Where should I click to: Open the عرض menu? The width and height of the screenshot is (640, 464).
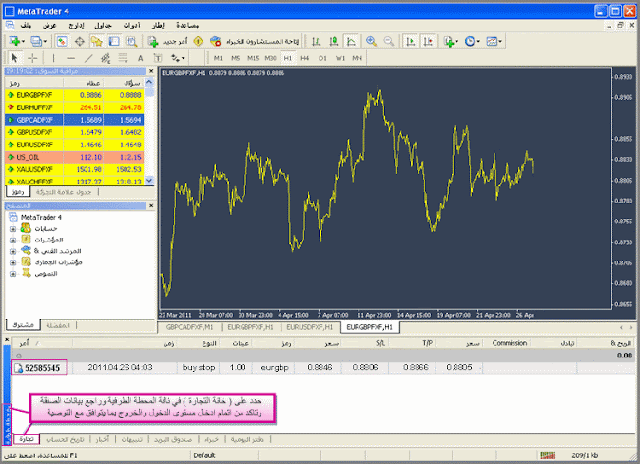[50, 25]
